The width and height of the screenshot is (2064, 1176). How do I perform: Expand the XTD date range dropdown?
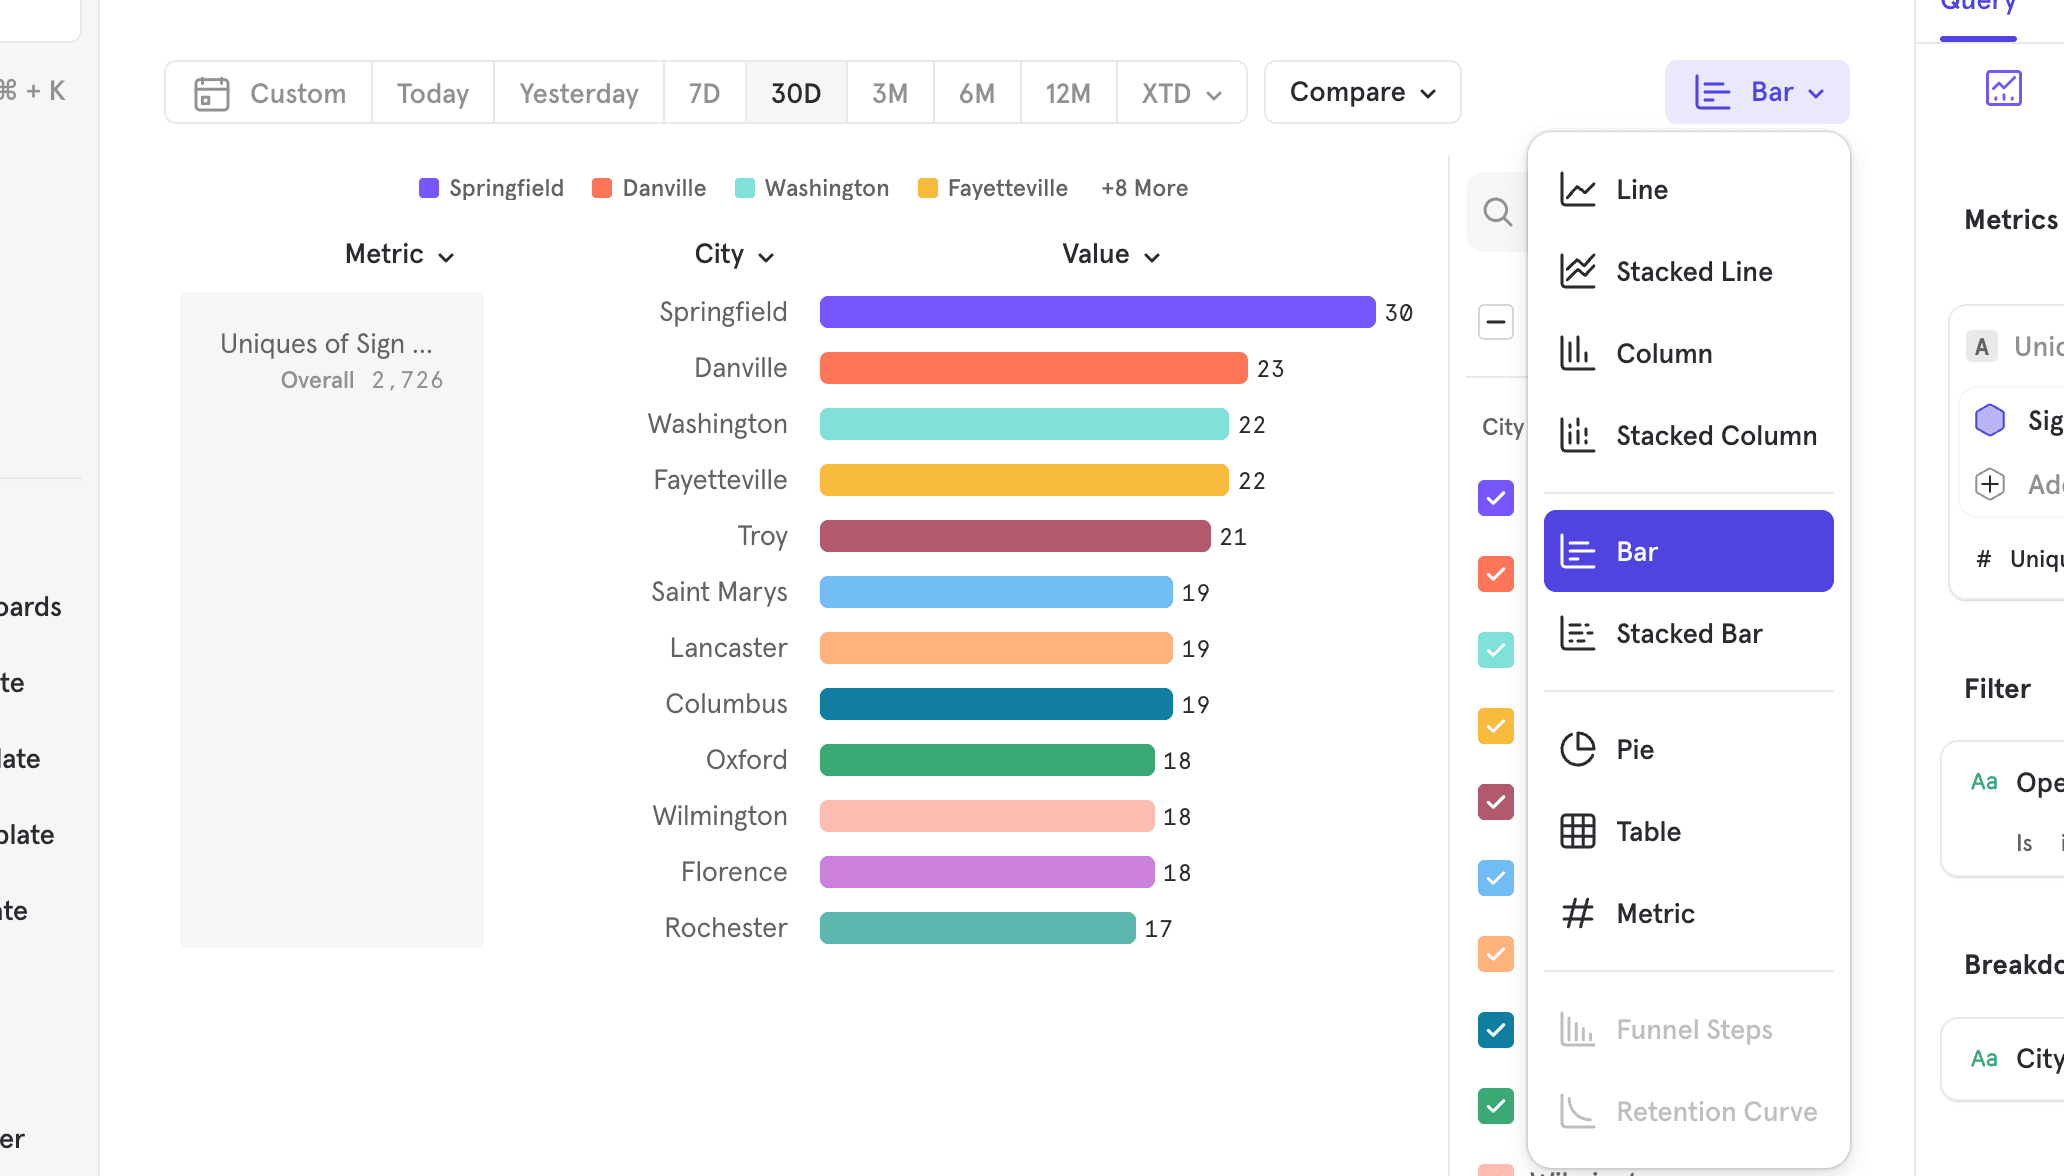[x=1181, y=92]
